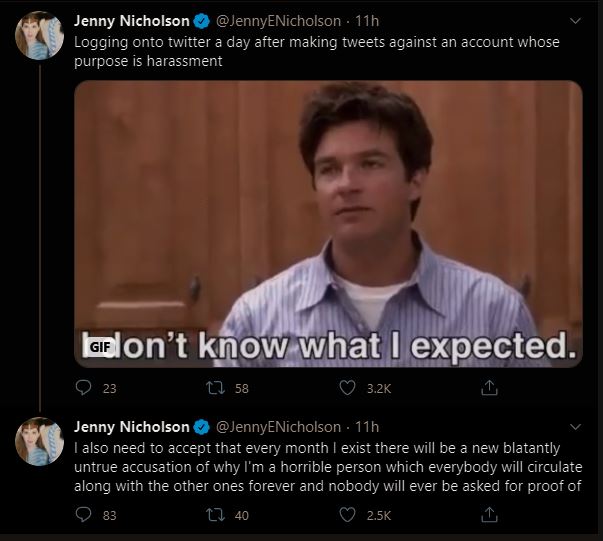603x541 pixels.
Task: Open the first tweet's more options chevron
Action: point(574,21)
